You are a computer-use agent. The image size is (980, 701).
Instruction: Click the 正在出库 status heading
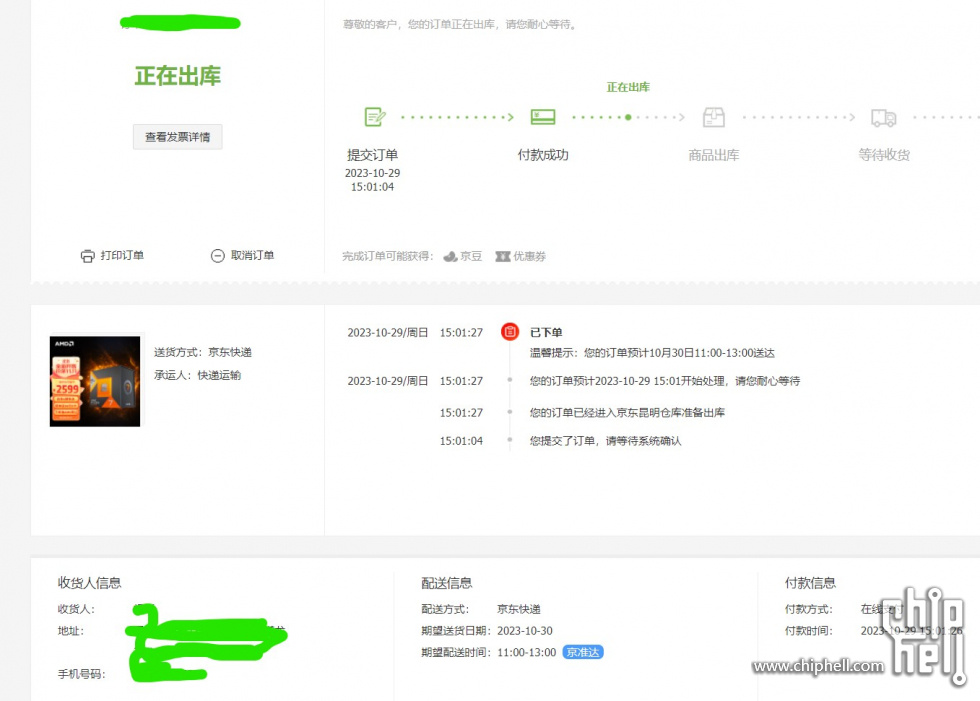(x=178, y=76)
